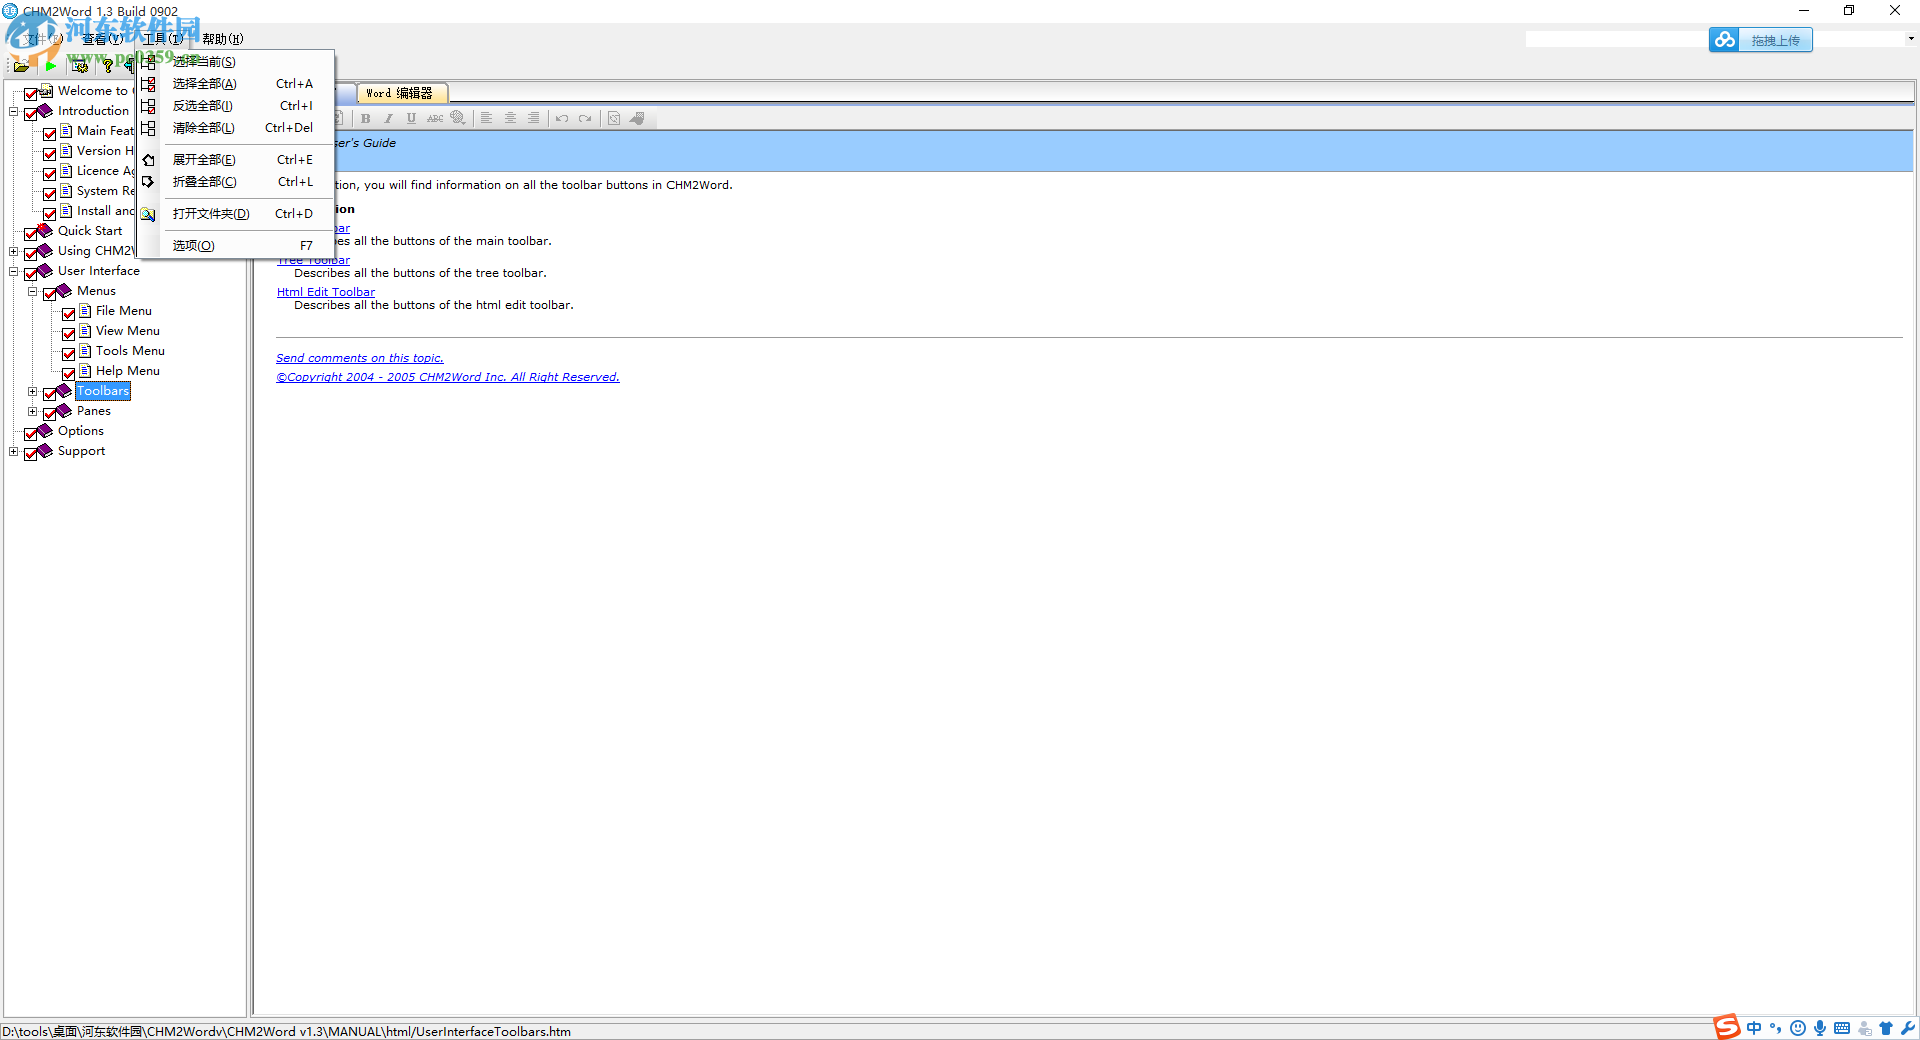Apply italic in the editor toolbar
Viewport: 1920px width, 1040px height.
388,118
